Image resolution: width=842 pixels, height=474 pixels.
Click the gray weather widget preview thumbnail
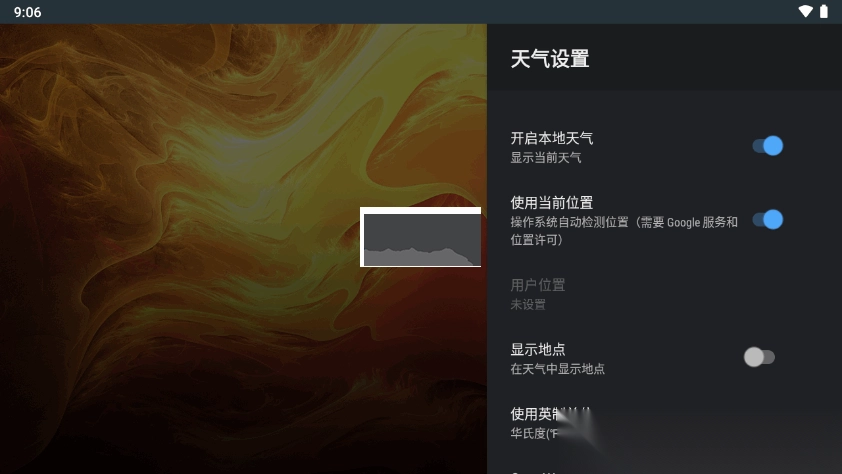pyautogui.click(x=420, y=237)
